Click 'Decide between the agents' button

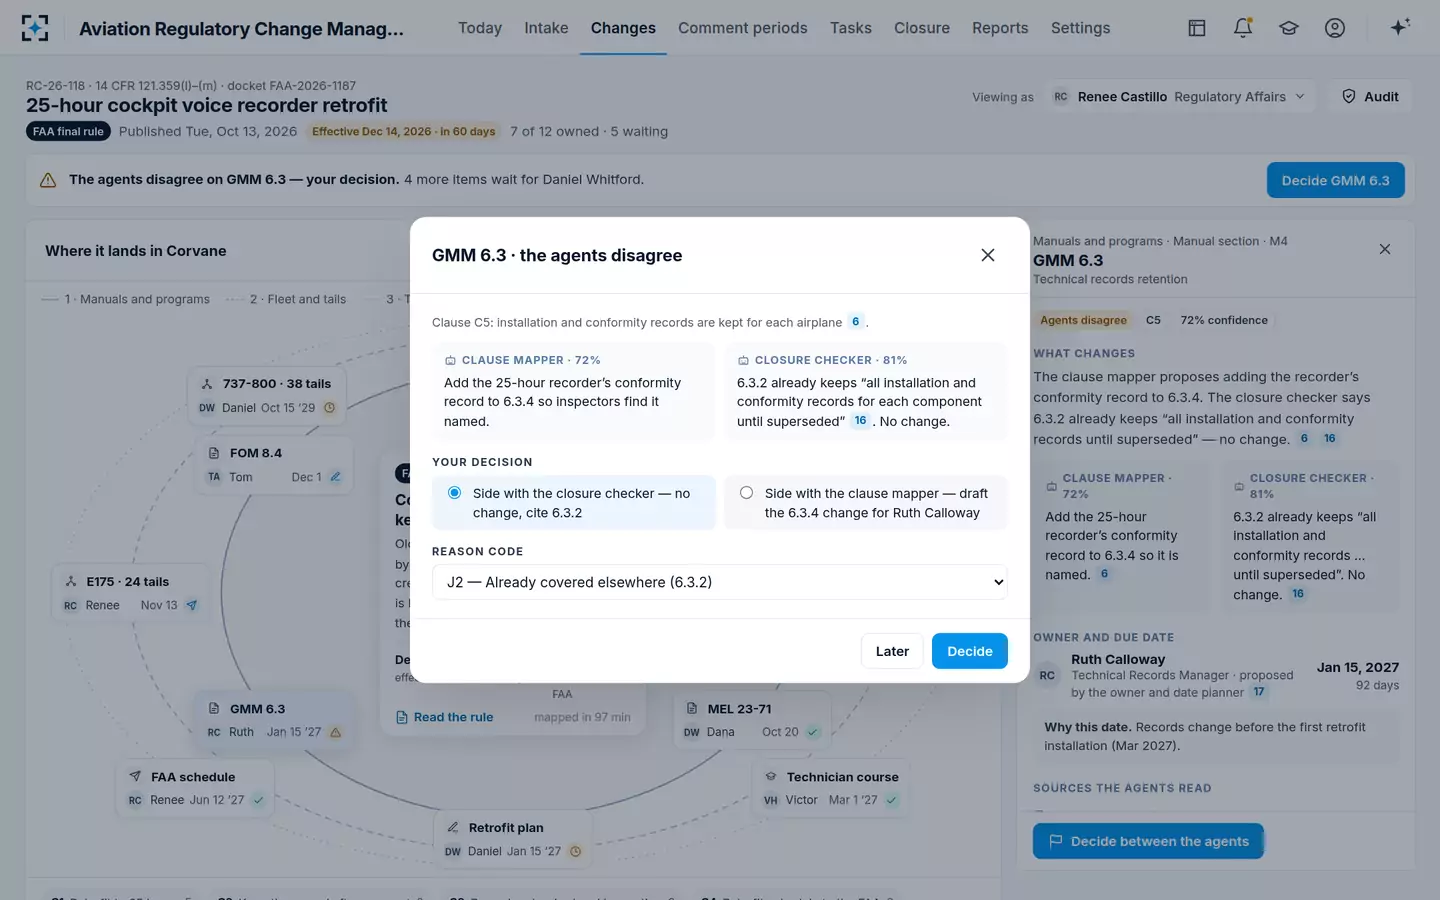1148,841
